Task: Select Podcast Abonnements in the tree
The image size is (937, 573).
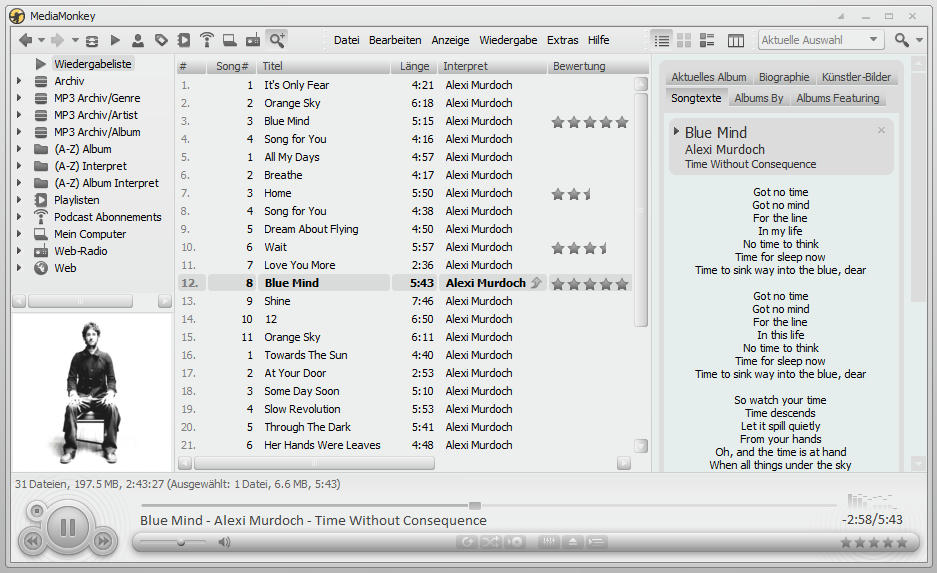Action: (x=108, y=217)
